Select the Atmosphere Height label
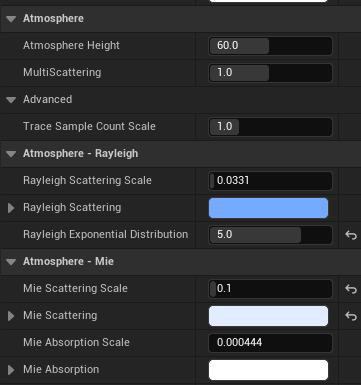The image size is (361, 385). [71, 45]
